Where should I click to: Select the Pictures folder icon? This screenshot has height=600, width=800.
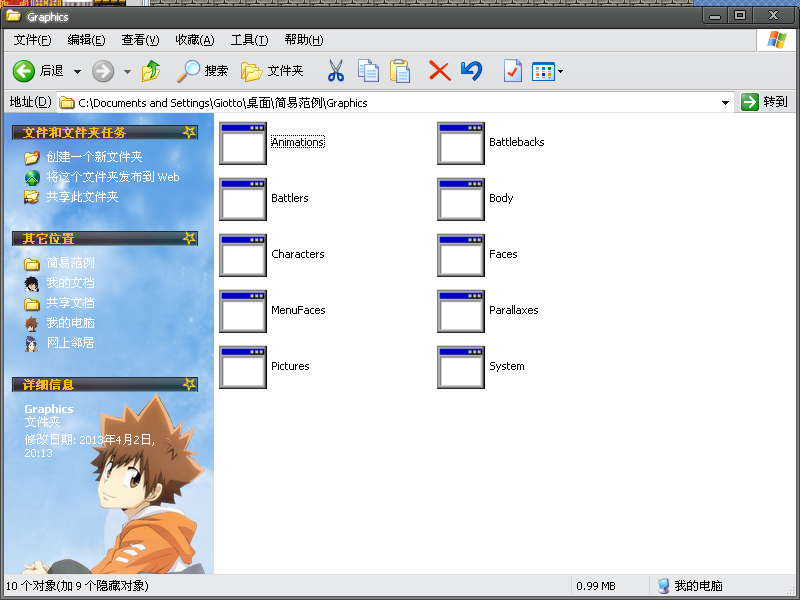(243, 367)
